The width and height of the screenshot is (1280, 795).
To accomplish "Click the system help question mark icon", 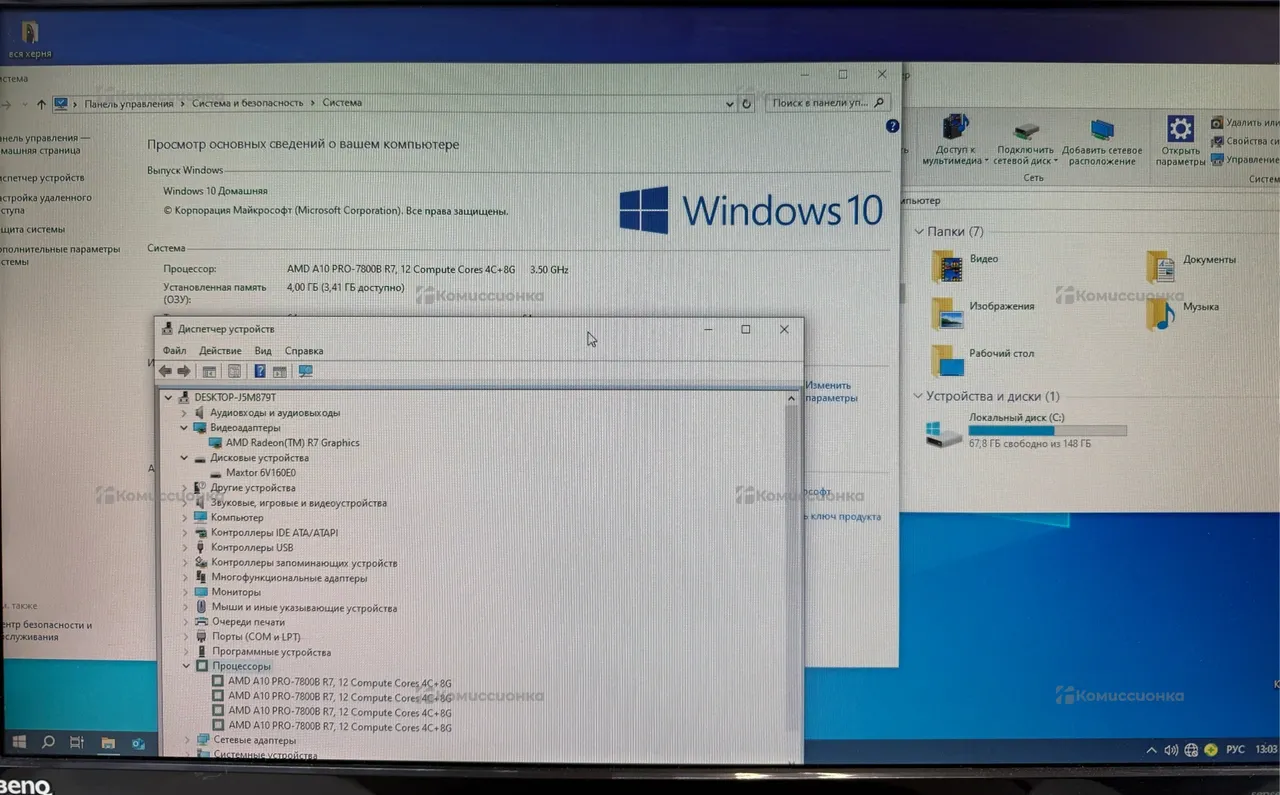I will click(x=892, y=126).
